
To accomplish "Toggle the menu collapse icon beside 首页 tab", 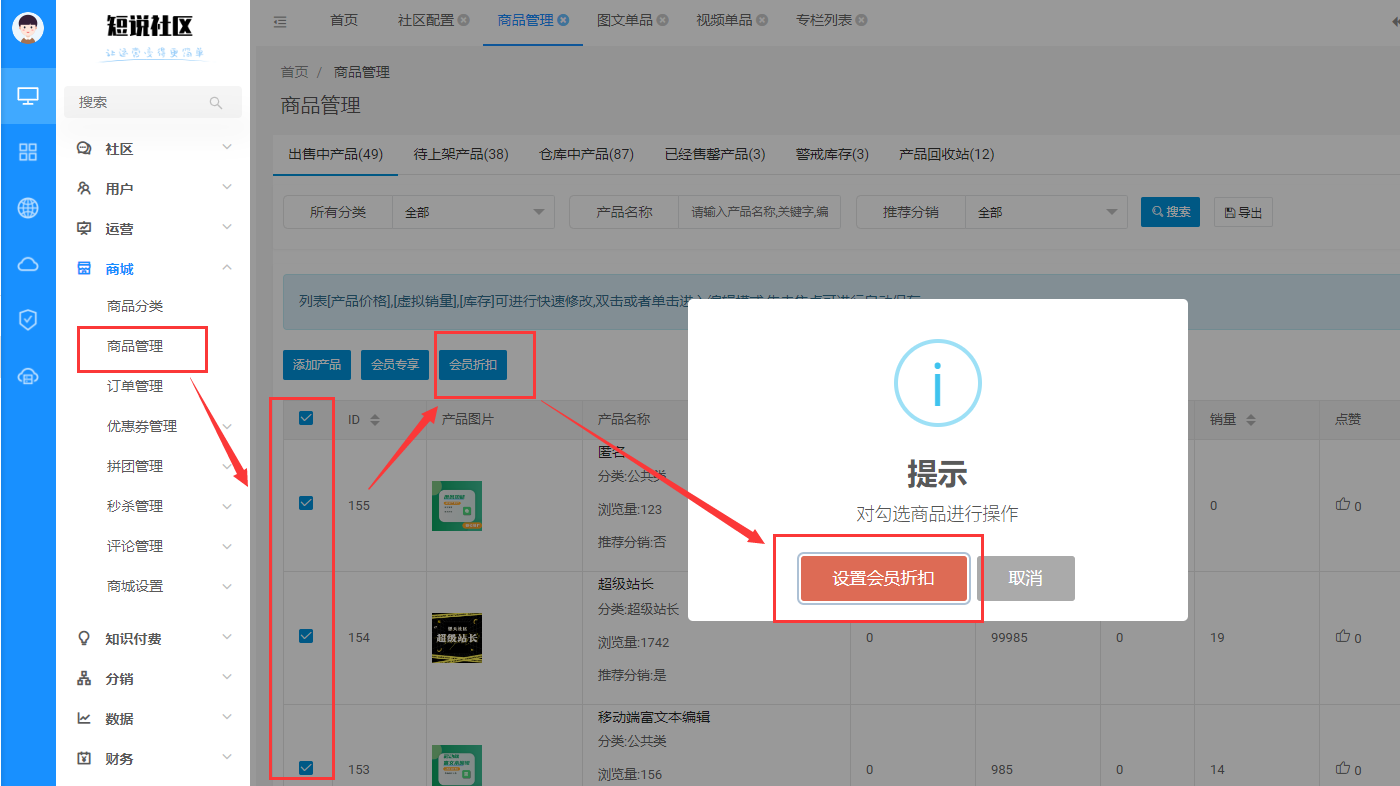I will click(280, 21).
